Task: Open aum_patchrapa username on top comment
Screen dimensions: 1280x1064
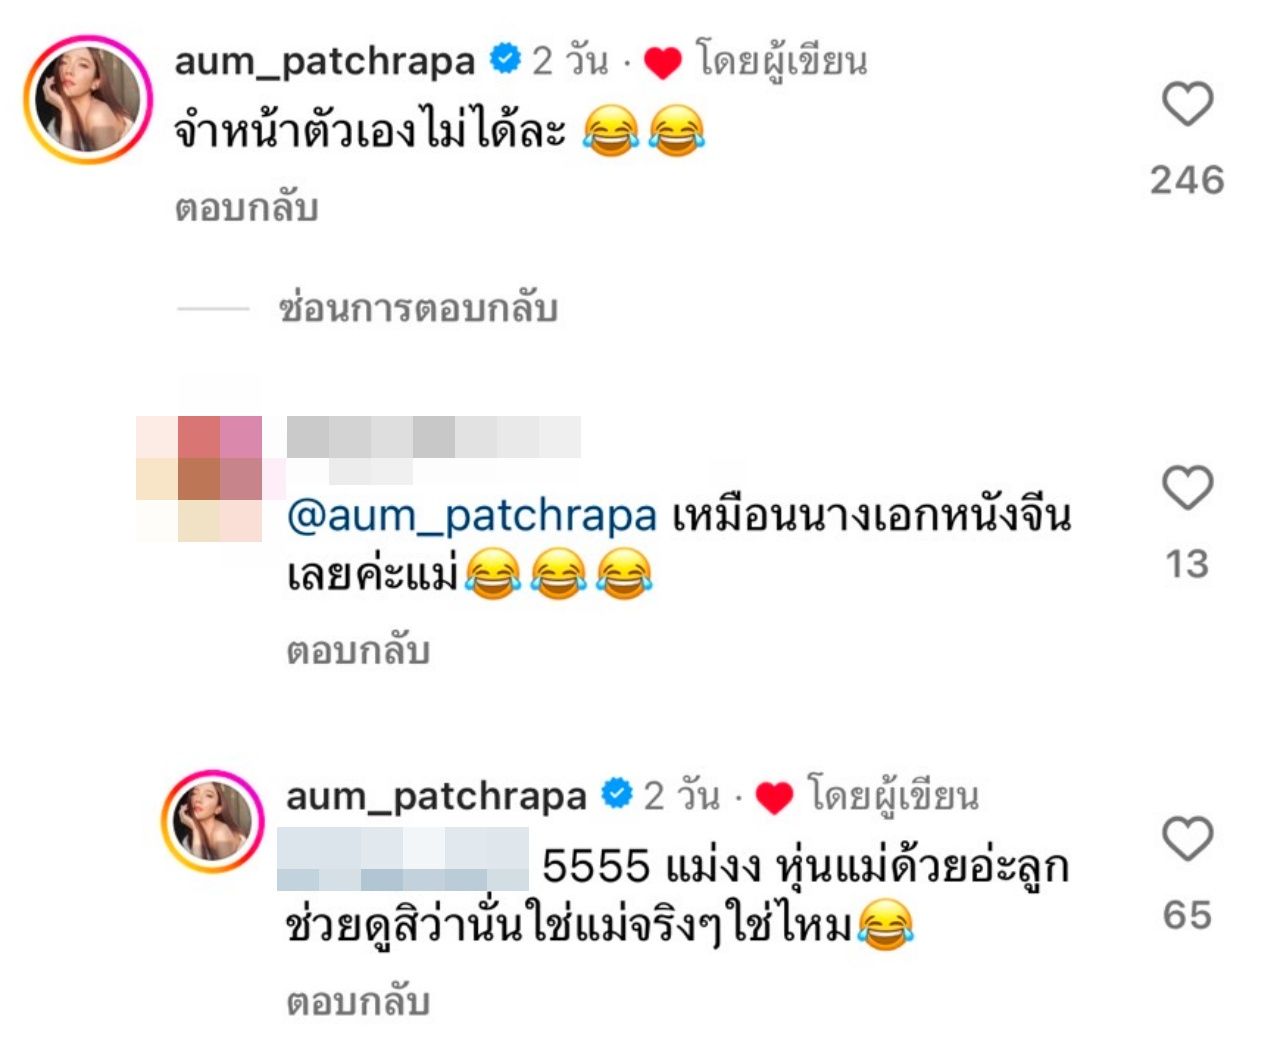Action: (x=325, y=62)
